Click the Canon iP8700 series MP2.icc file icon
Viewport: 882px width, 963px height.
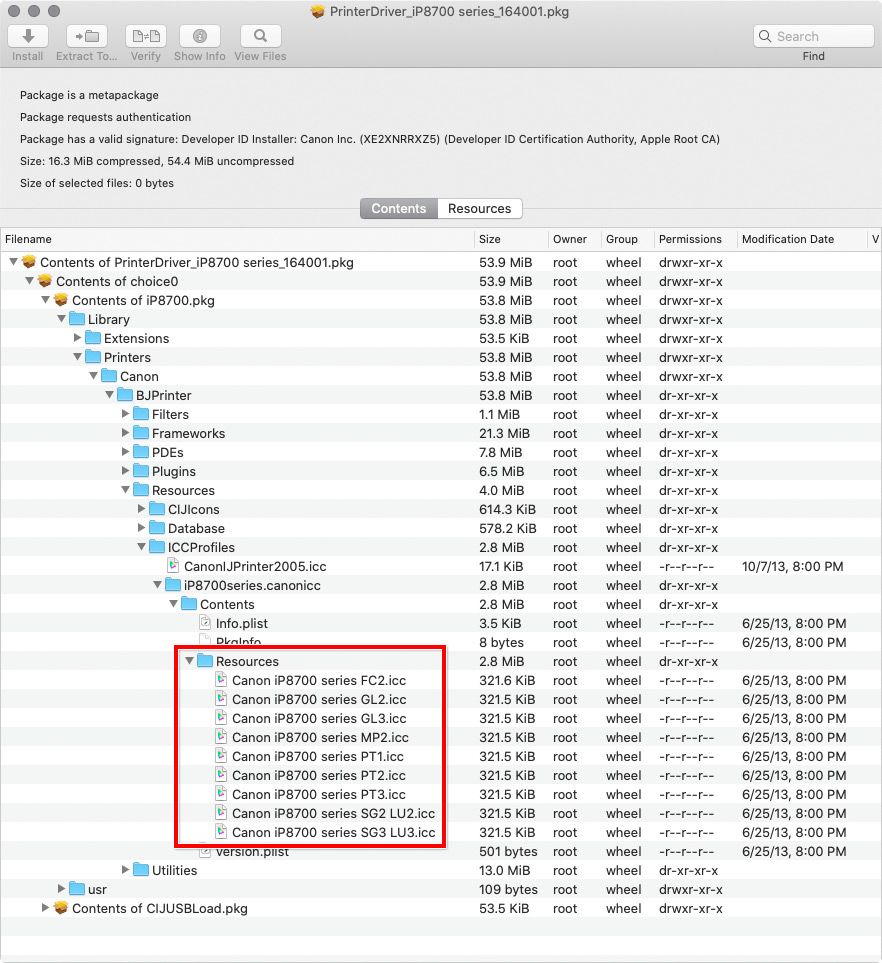click(x=221, y=737)
